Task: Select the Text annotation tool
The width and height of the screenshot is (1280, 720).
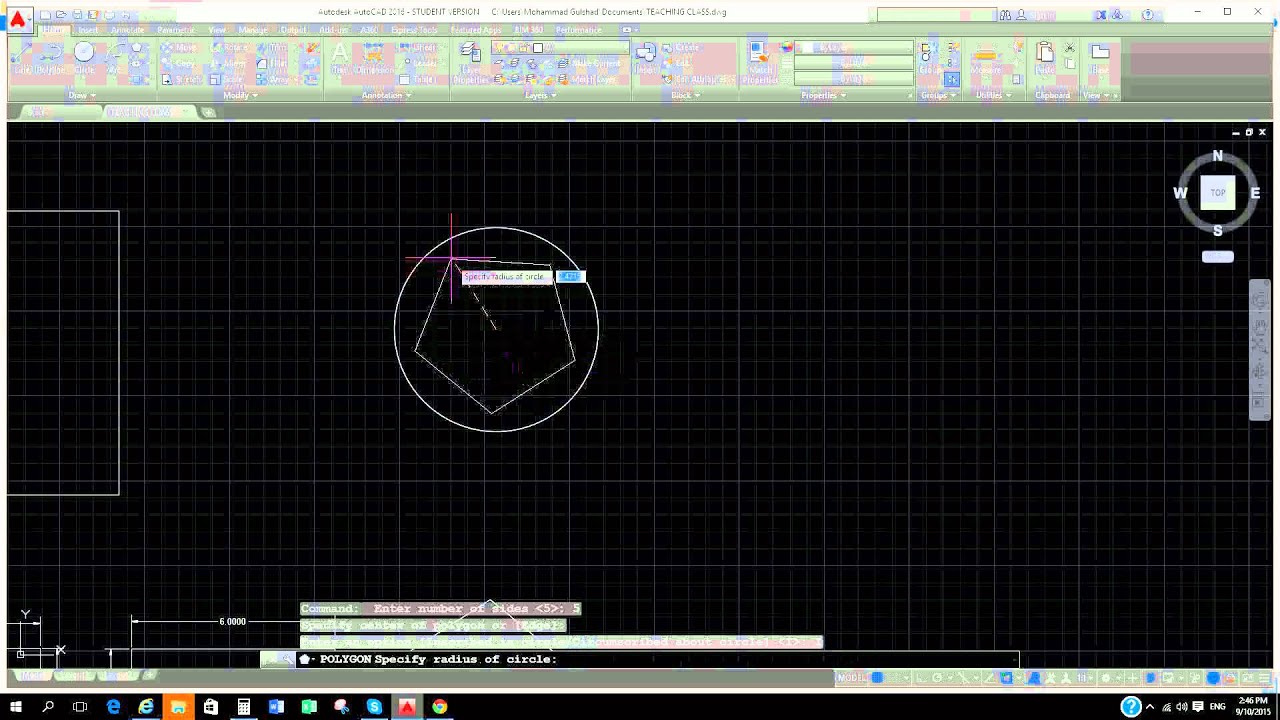Action: [x=340, y=58]
